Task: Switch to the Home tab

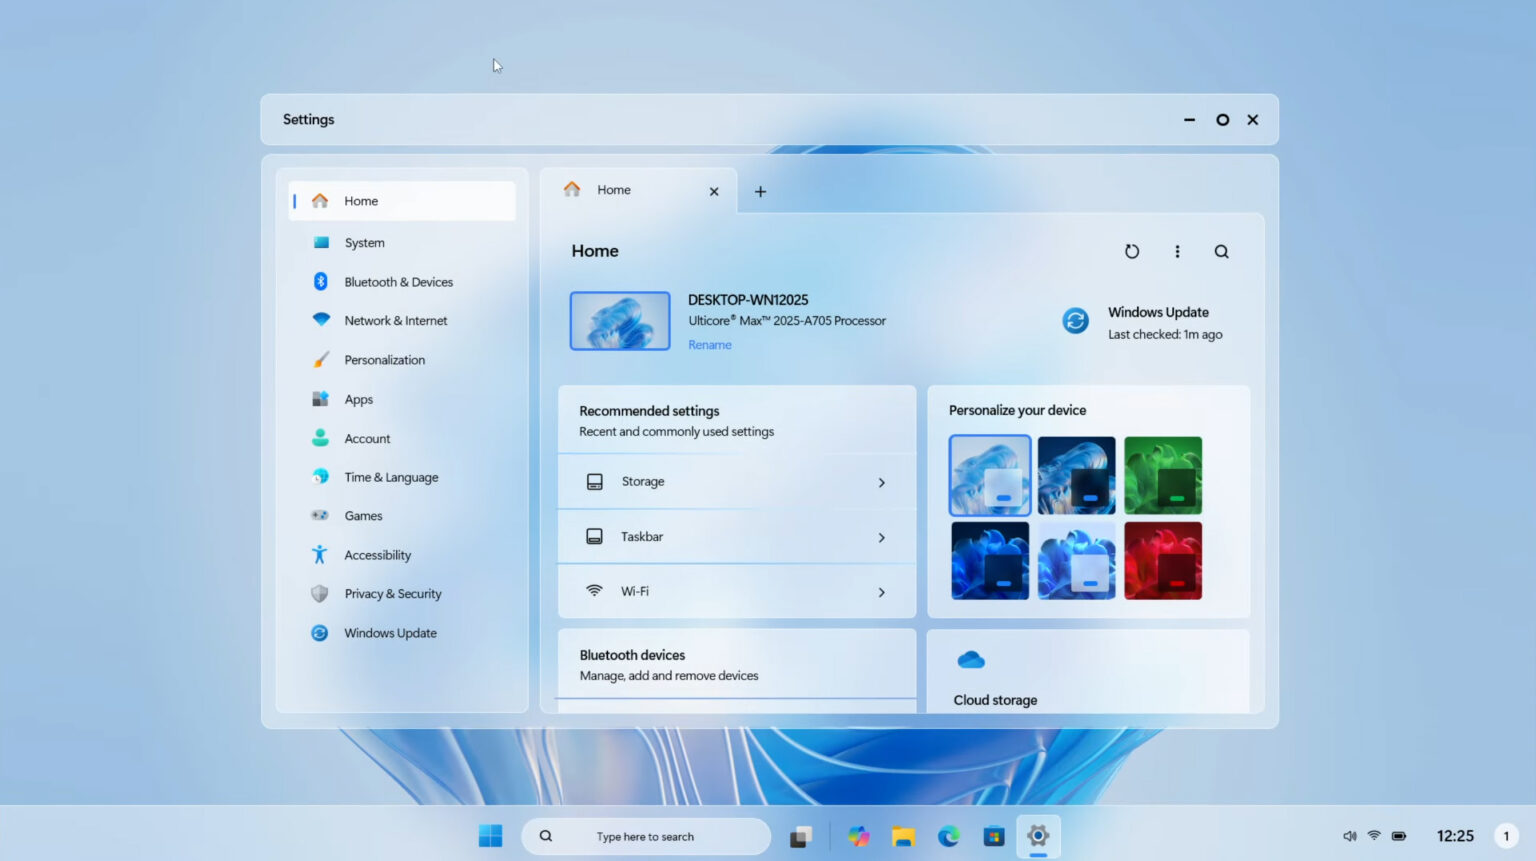Action: point(613,189)
